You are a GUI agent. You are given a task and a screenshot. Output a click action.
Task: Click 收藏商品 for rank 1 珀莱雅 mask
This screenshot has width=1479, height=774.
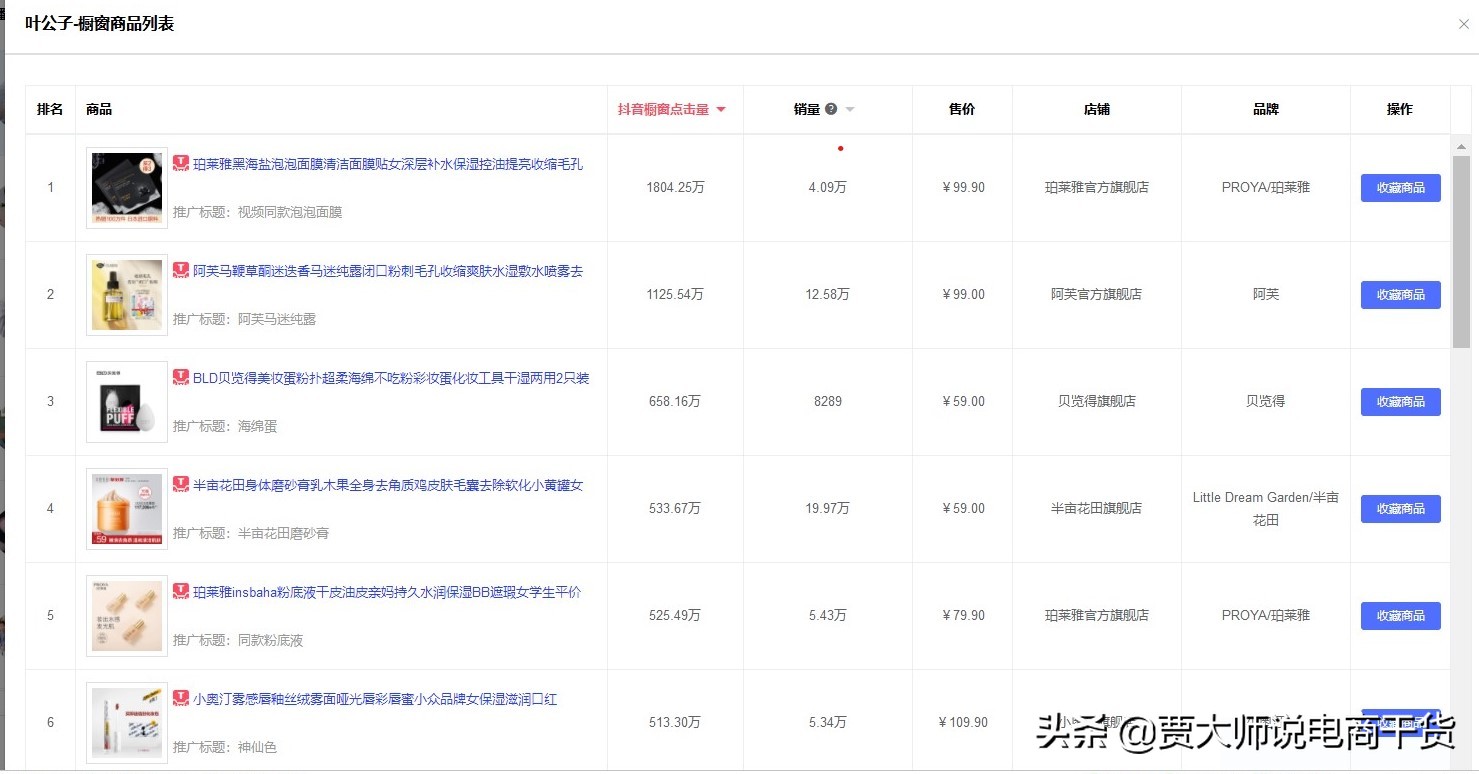coord(1400,188)
